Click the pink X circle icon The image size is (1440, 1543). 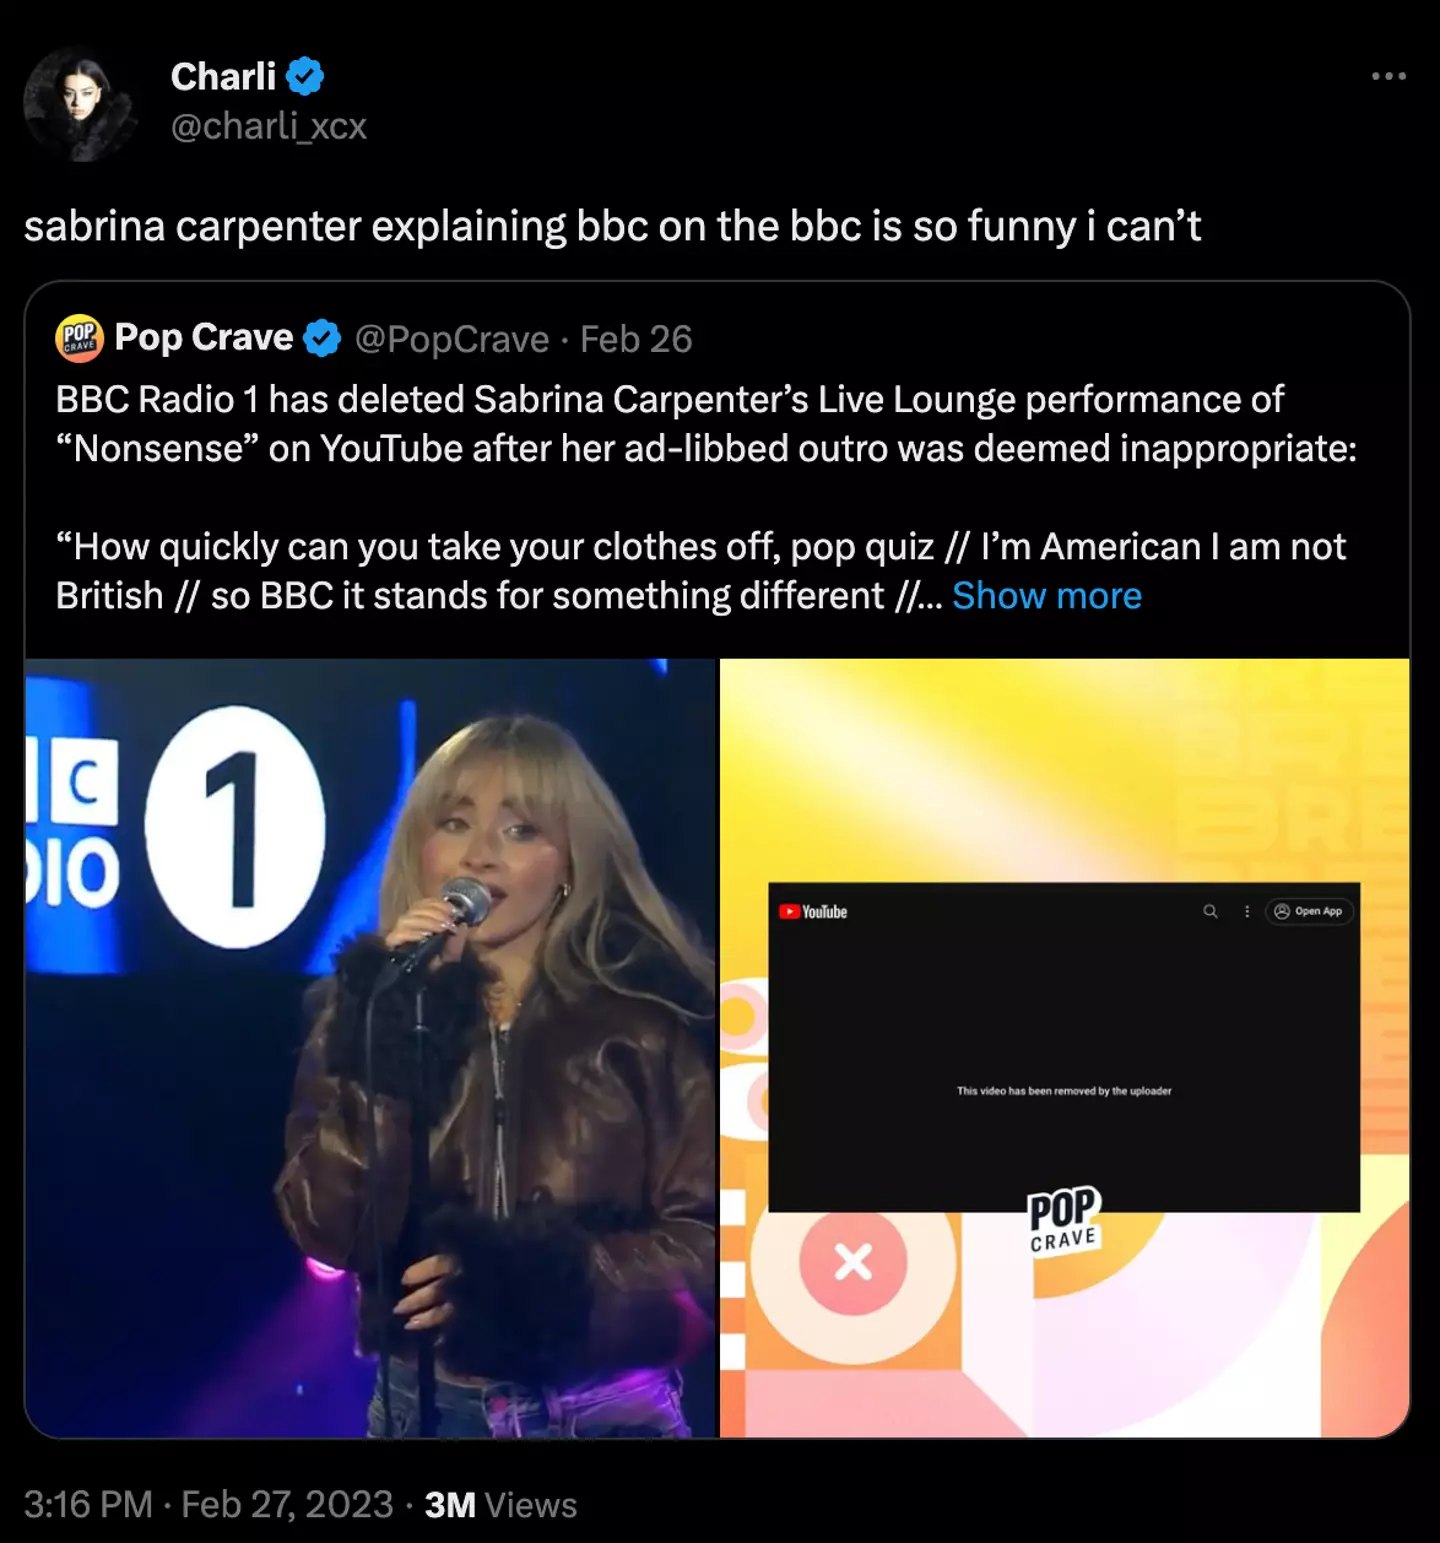click(853, 1261)
